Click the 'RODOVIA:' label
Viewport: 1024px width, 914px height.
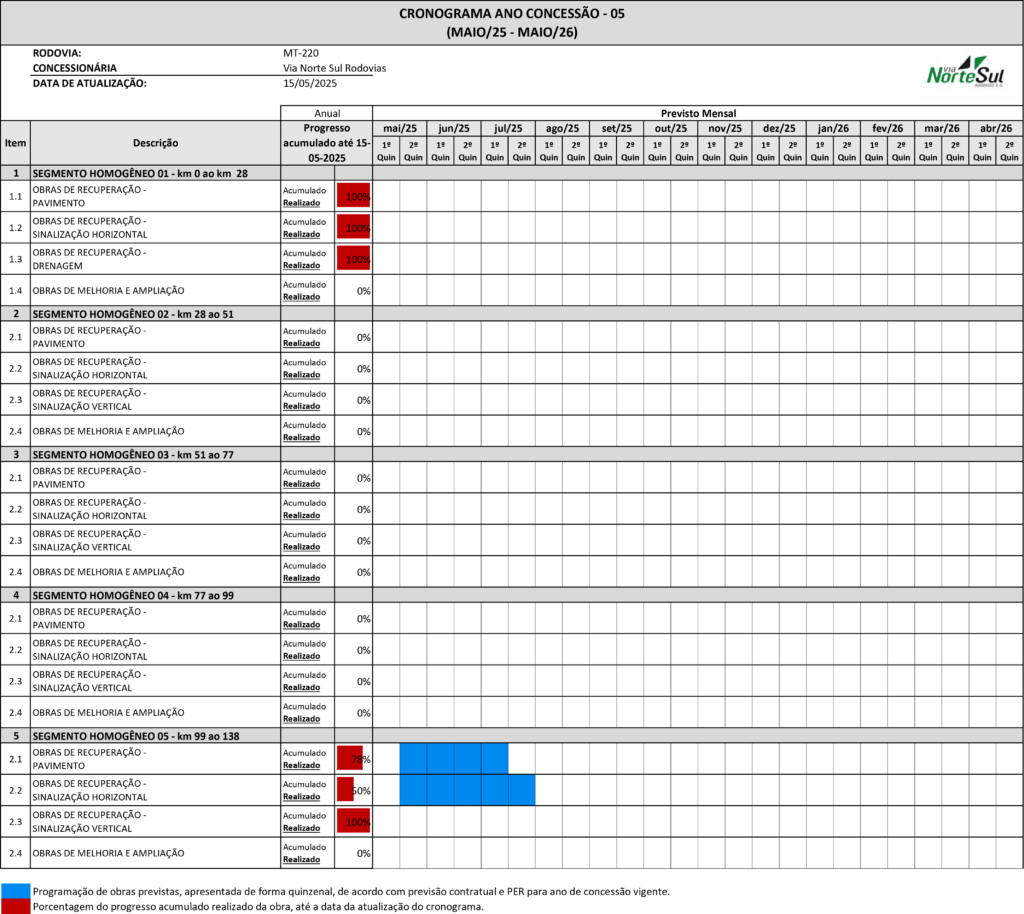click(x=57, y=53)
